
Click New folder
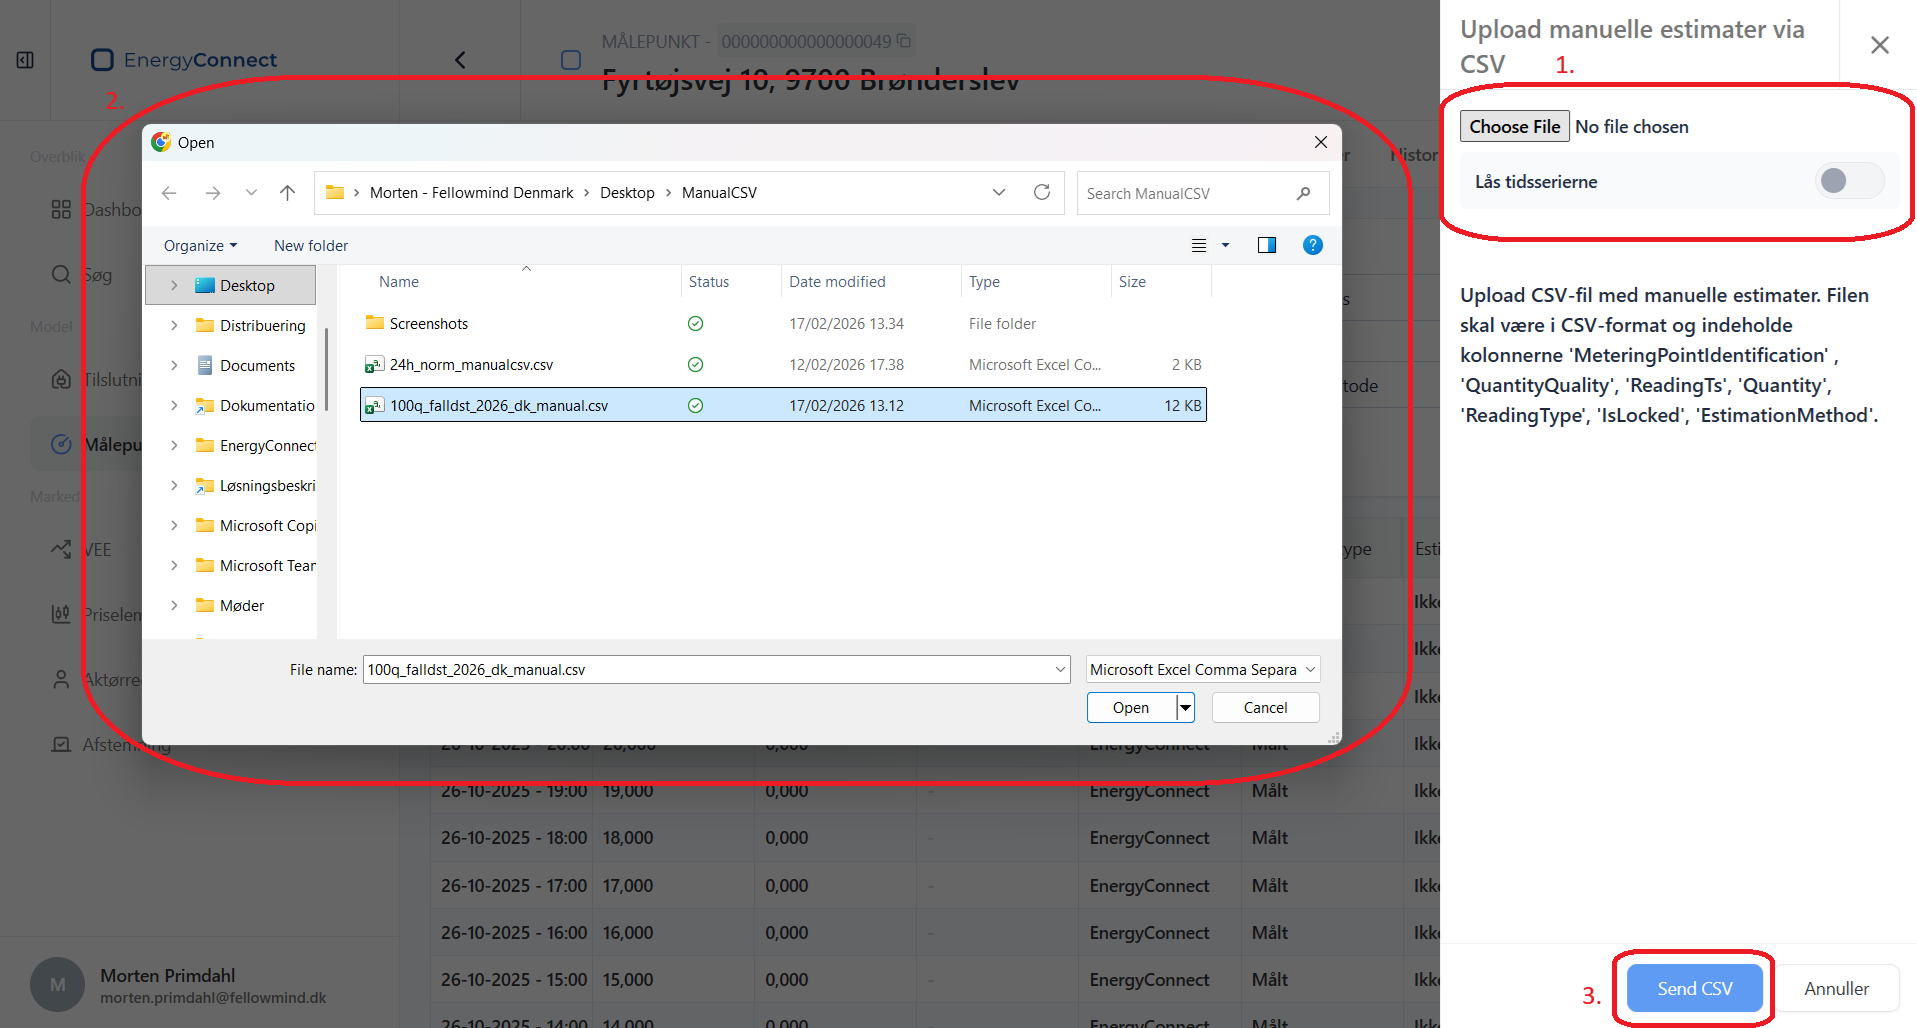click(311, 245)
